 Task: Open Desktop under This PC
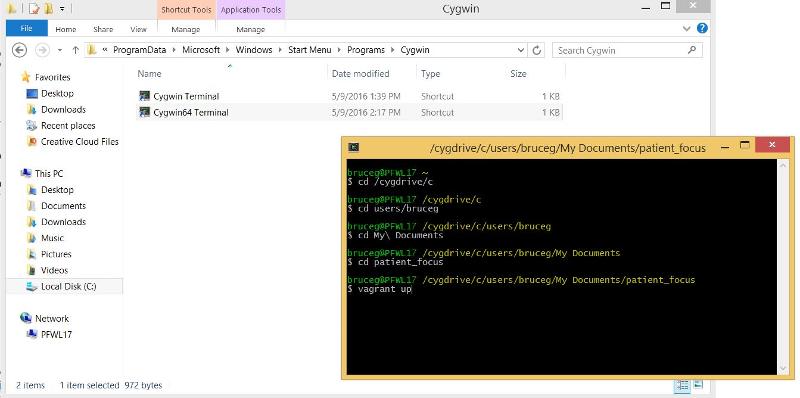coord(57,190)
